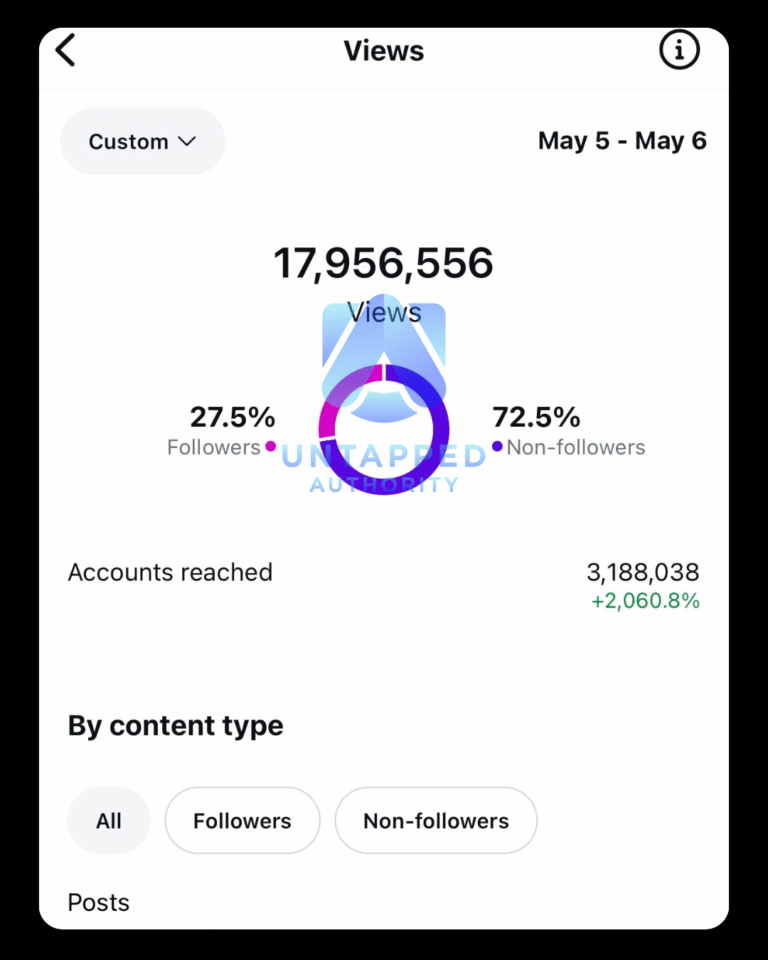
Task: Select the Posts content type row
Action: [99, 902]
